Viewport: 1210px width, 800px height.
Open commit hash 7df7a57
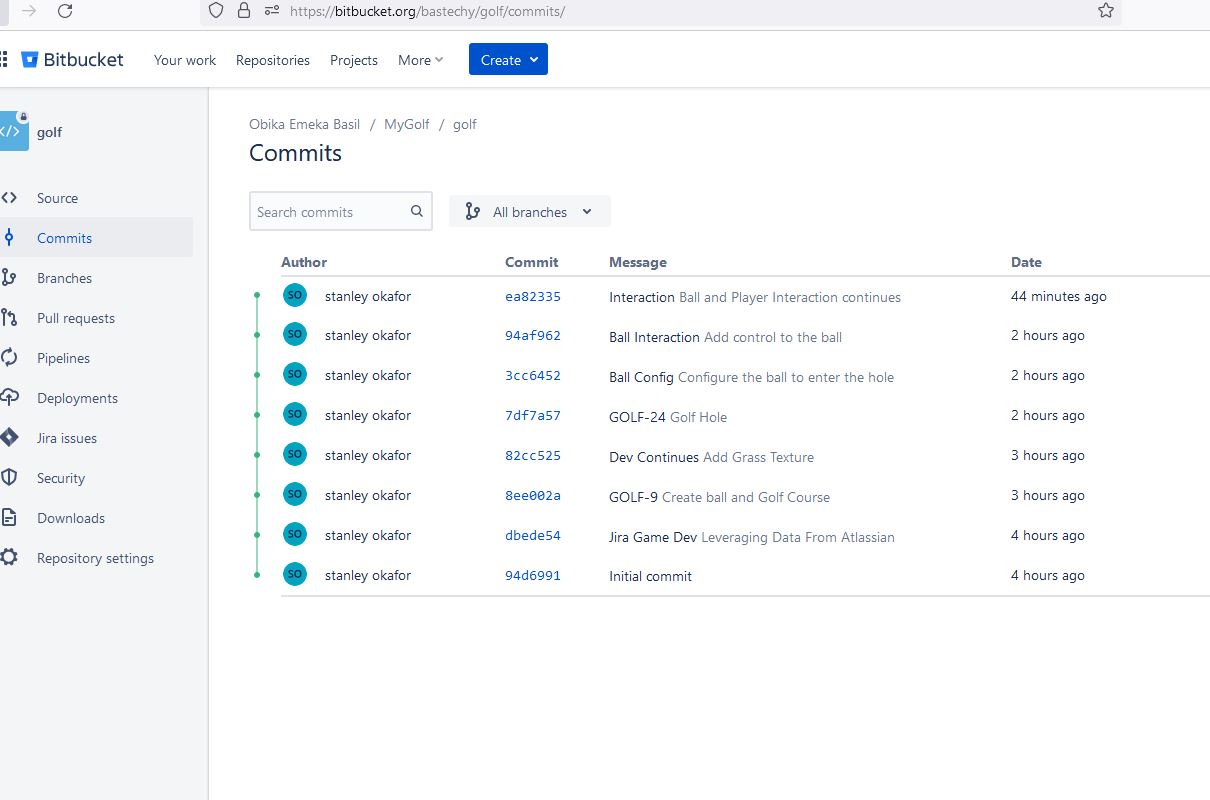coord(533,416)
